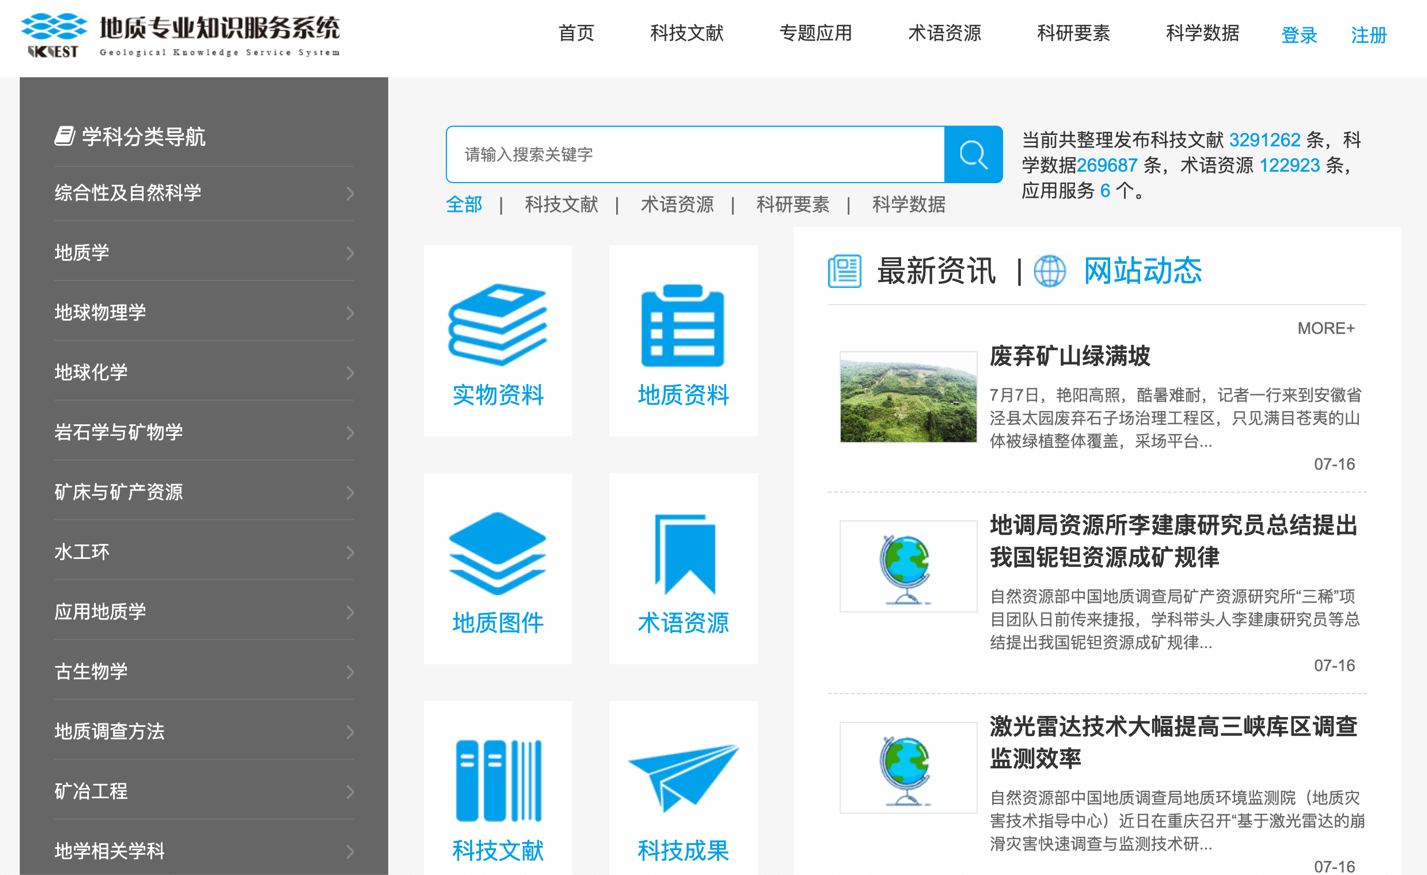Click the magnifier search button

973,154
